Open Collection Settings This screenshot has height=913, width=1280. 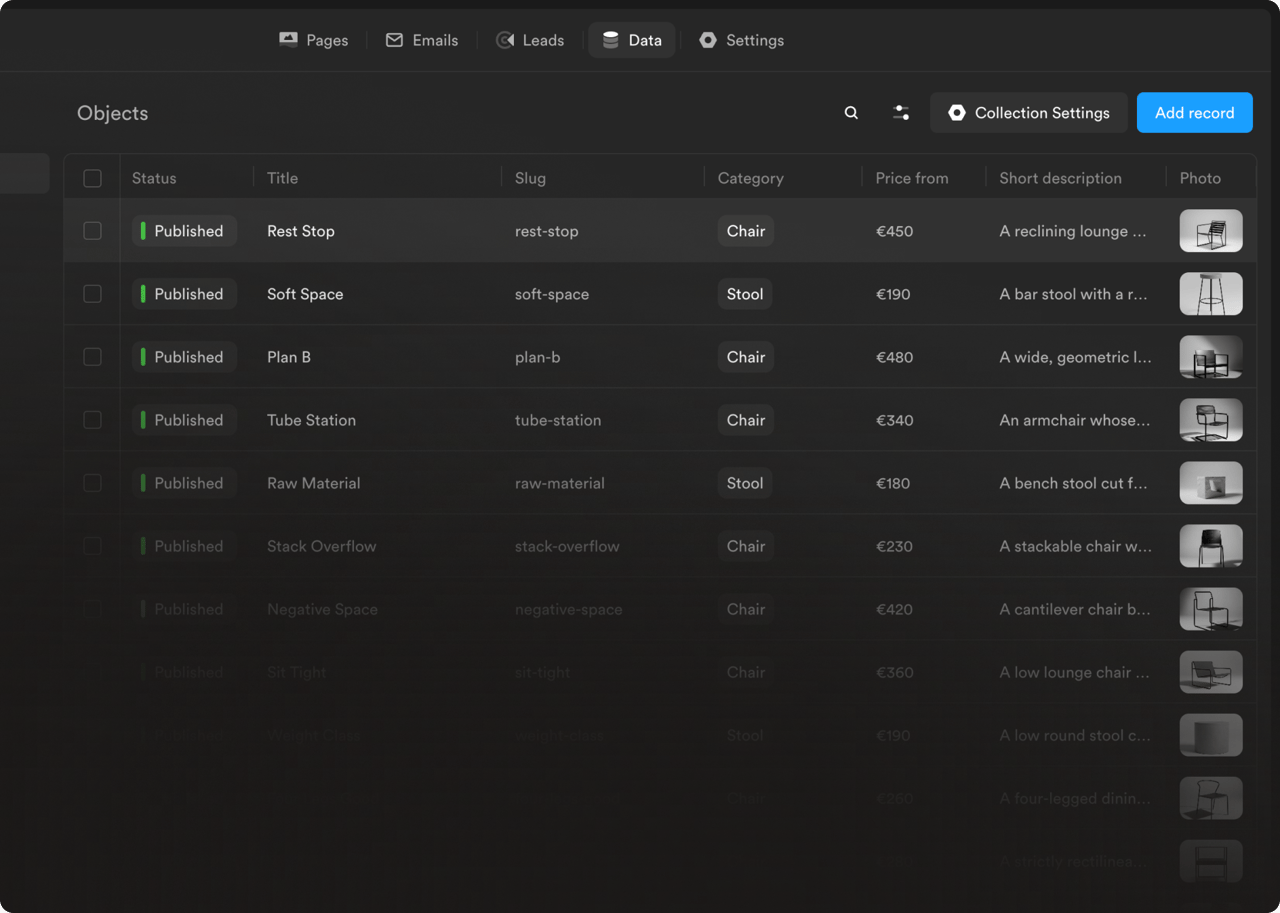(x=1029, y=113)
